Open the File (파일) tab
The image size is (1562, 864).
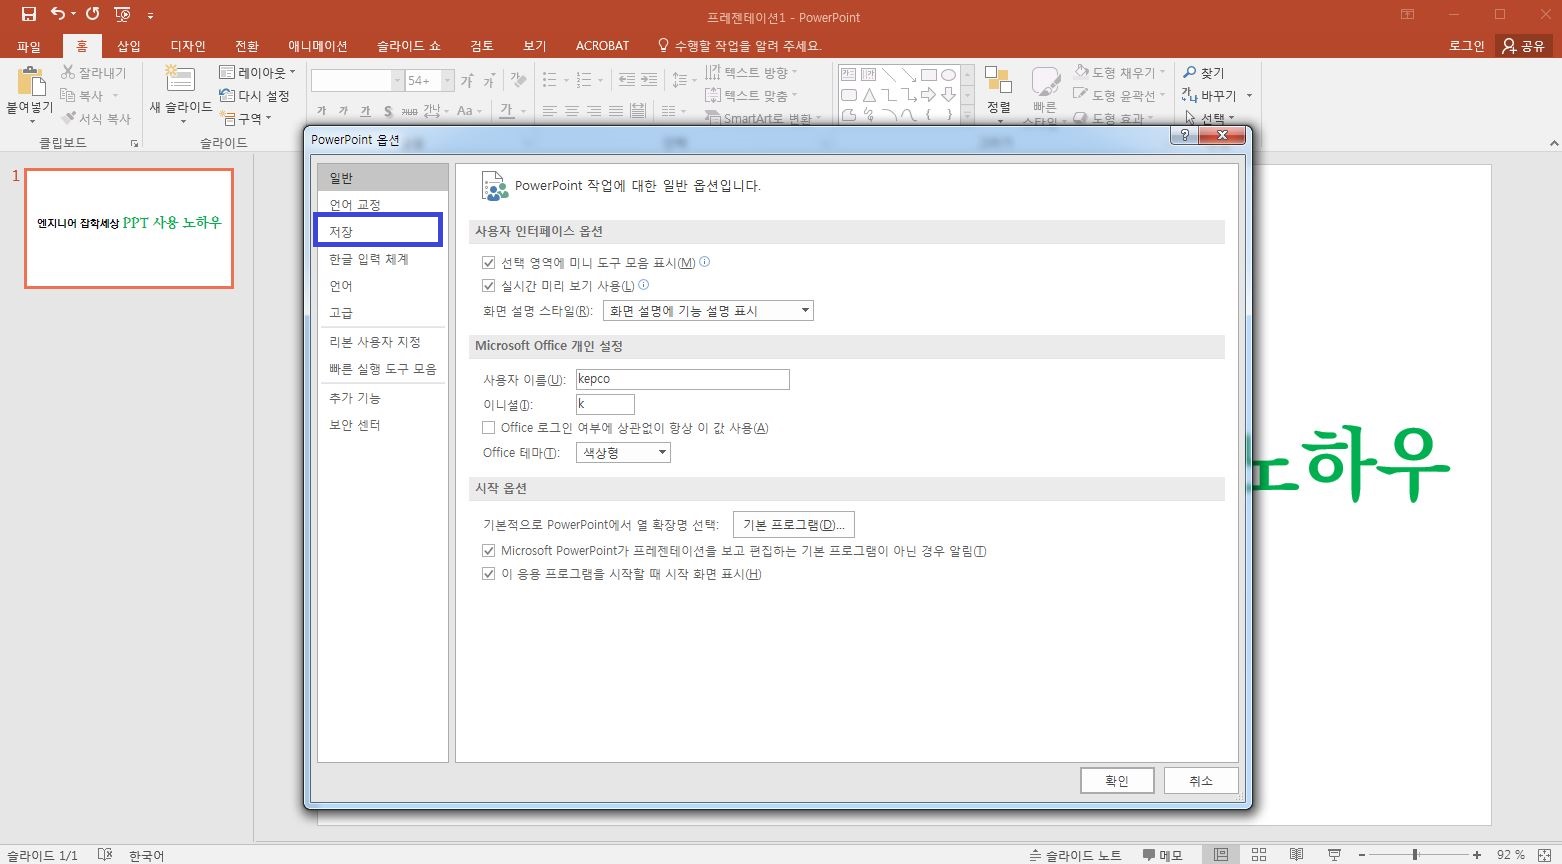[29, 46]
